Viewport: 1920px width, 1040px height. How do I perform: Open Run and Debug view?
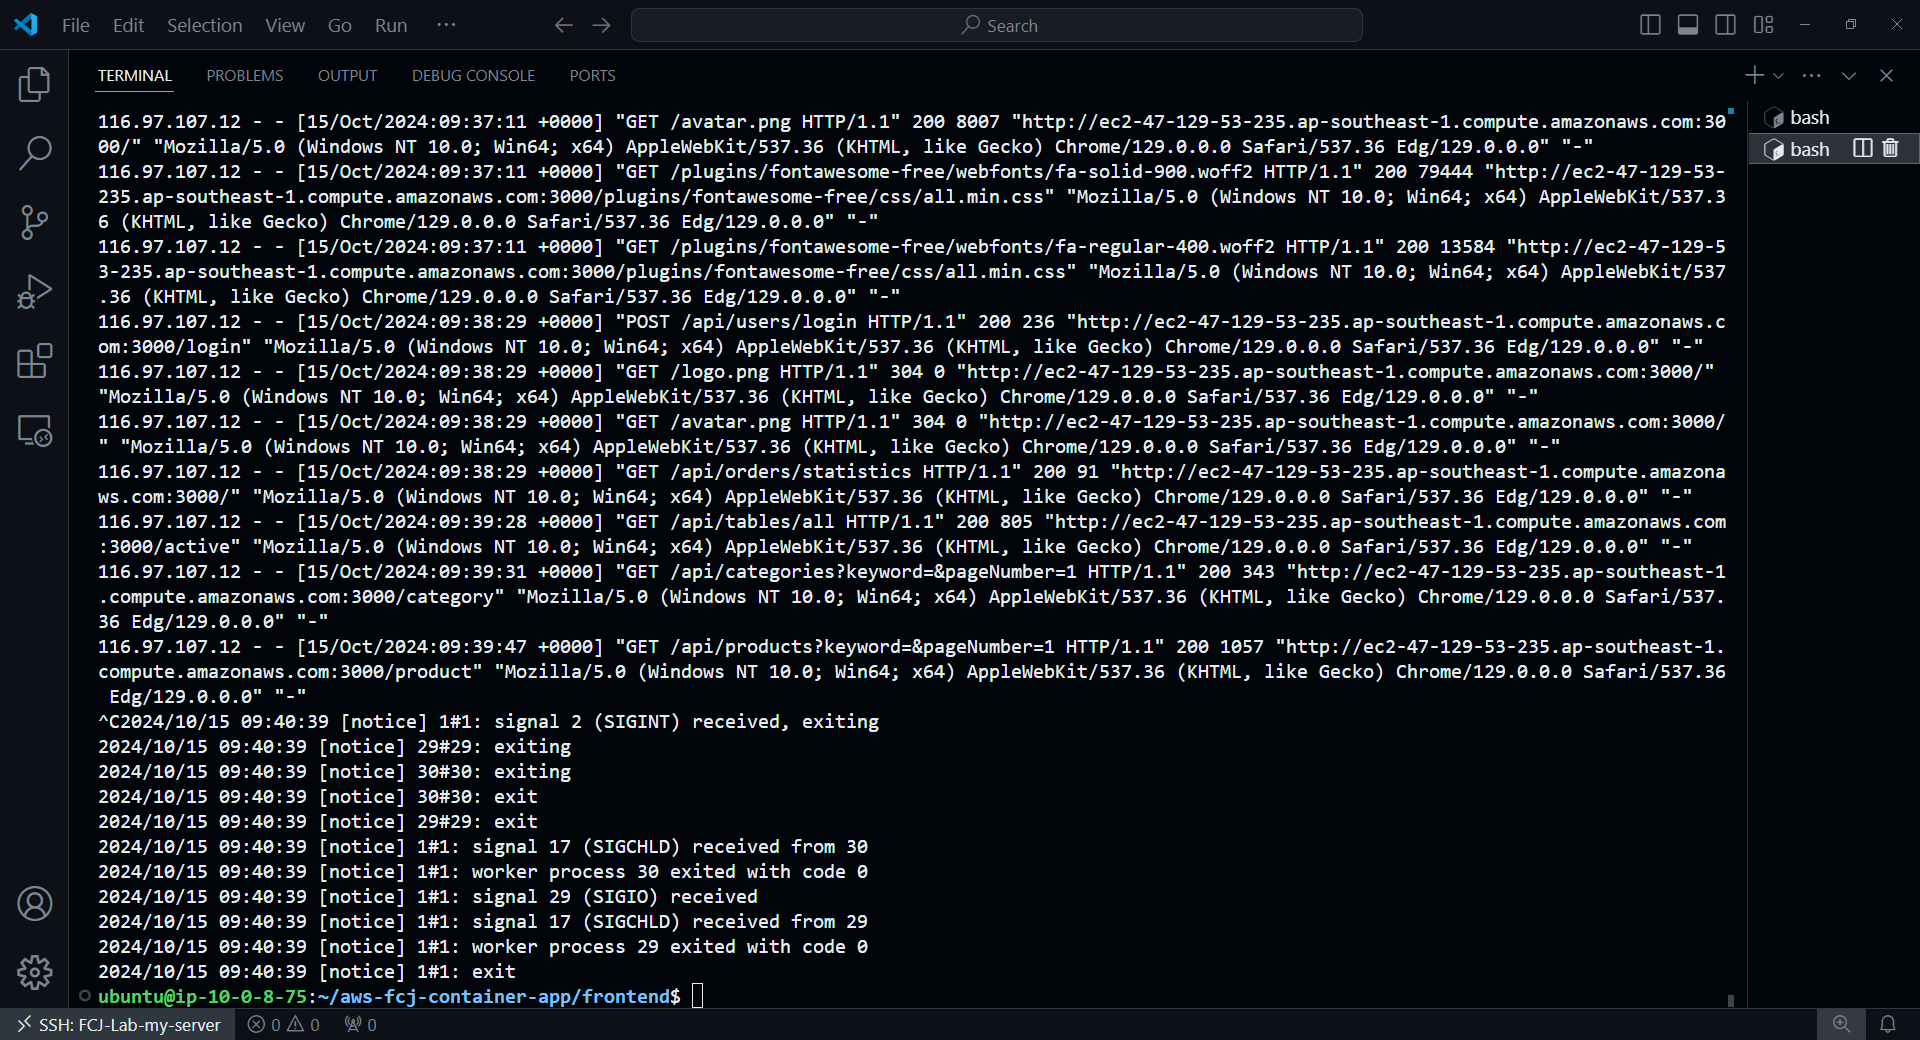(x=34, y=292)
